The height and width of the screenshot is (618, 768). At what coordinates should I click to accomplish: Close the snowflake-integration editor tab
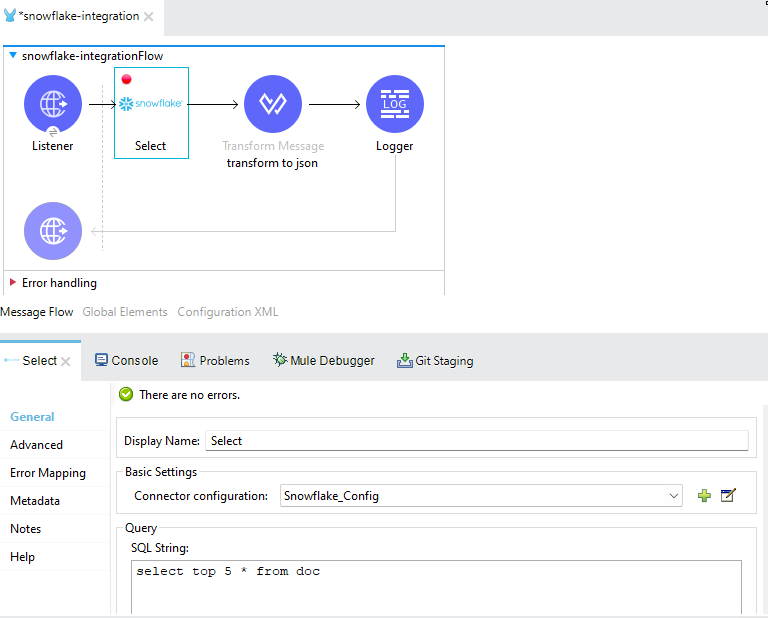[148, 17]
